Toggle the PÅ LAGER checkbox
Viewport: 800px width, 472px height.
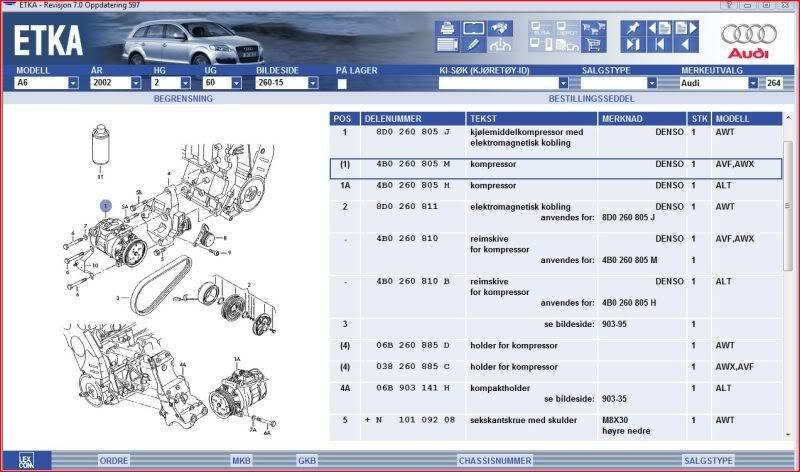click(x=342, y=83)
